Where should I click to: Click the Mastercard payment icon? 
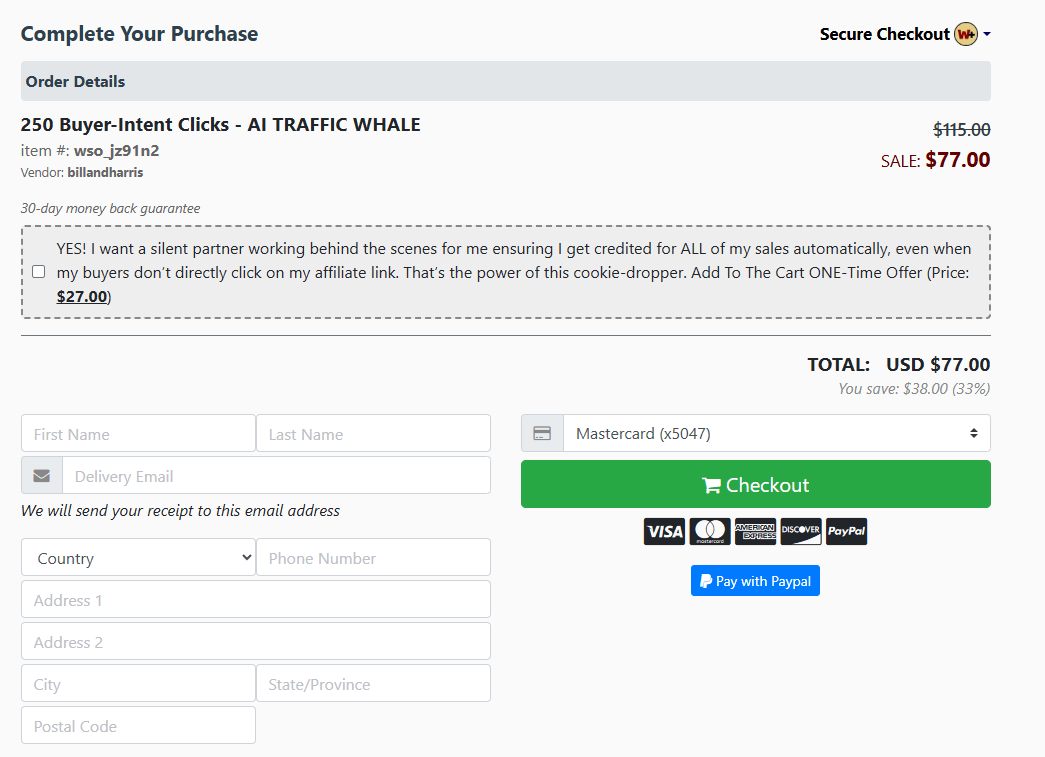coord(710,531)
